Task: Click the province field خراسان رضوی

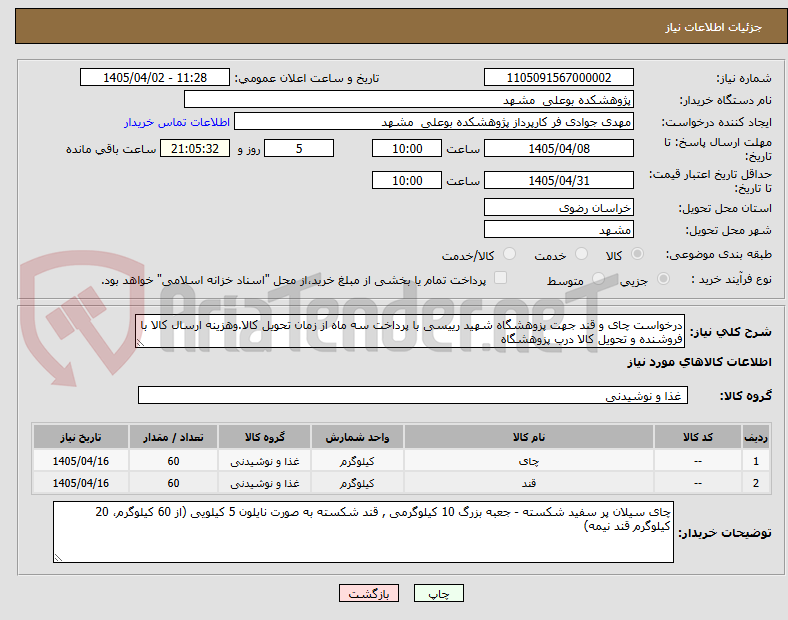Action: [x=558, y=207]
